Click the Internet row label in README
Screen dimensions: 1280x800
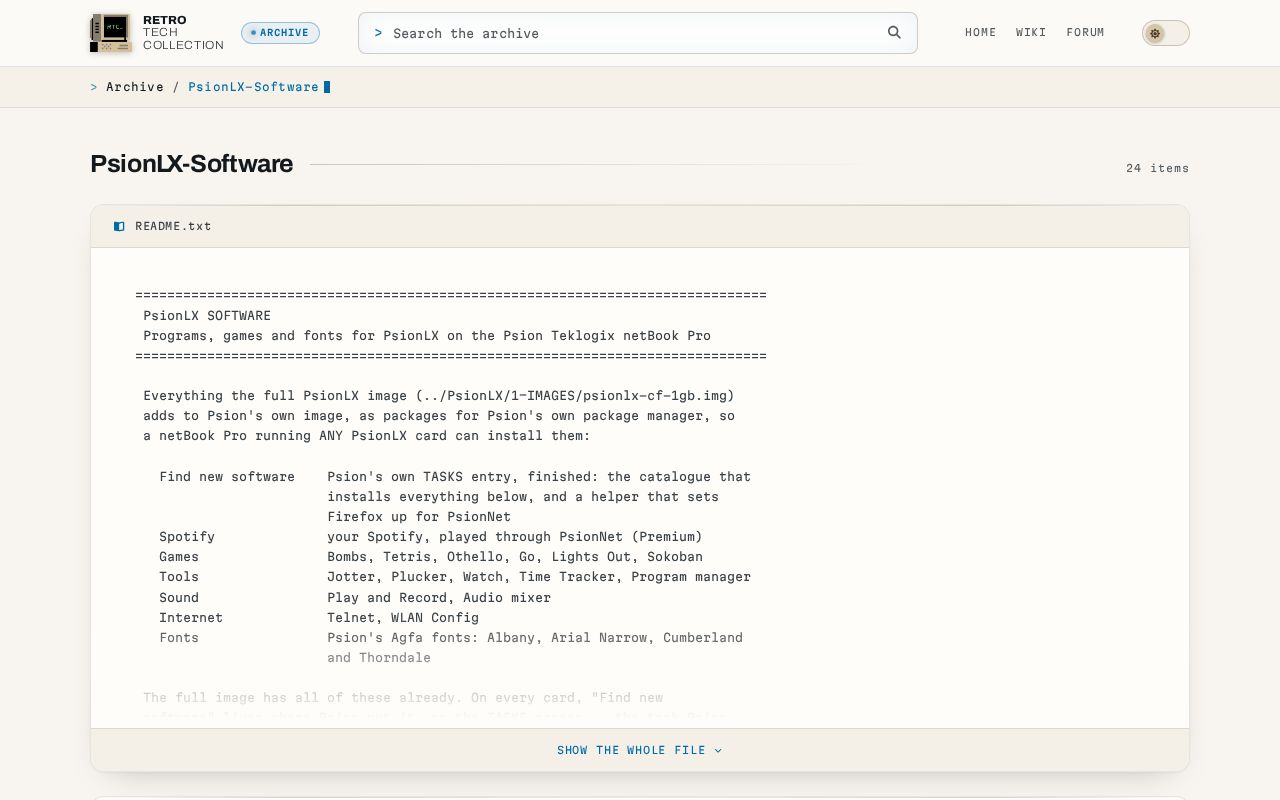[x=191, y=618]
